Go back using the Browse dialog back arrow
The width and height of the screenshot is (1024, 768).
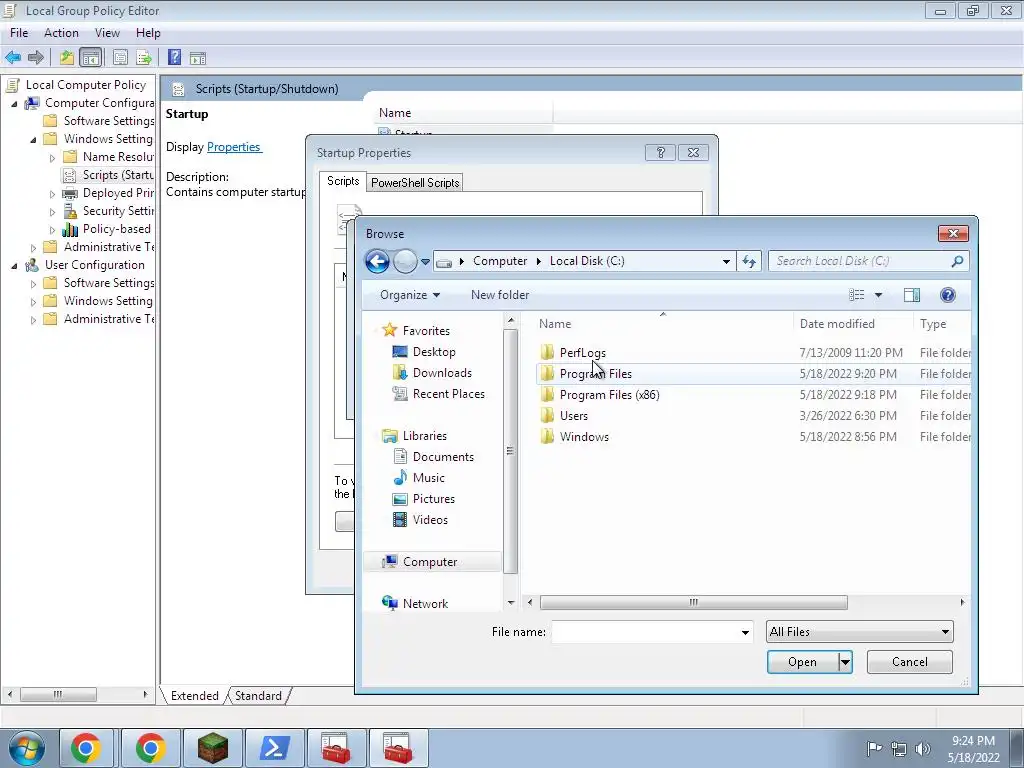point(377,261)
